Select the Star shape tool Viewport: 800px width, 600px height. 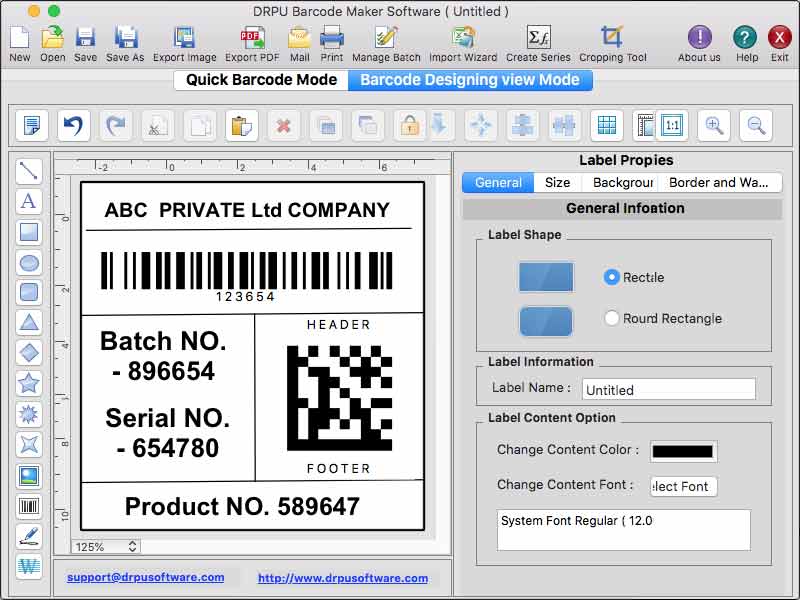pyautogui.click(x=28, y=383)
